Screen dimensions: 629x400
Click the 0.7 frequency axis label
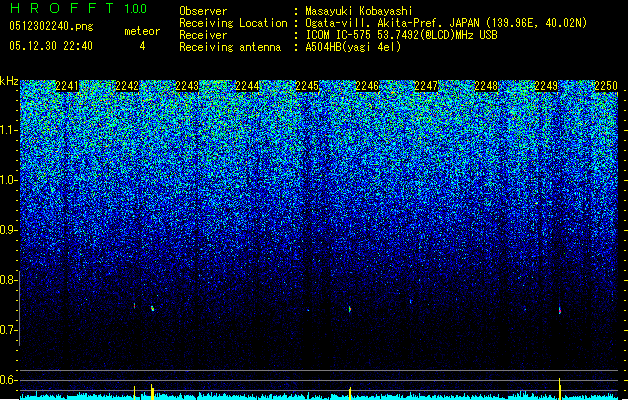[x=8, y=330]
